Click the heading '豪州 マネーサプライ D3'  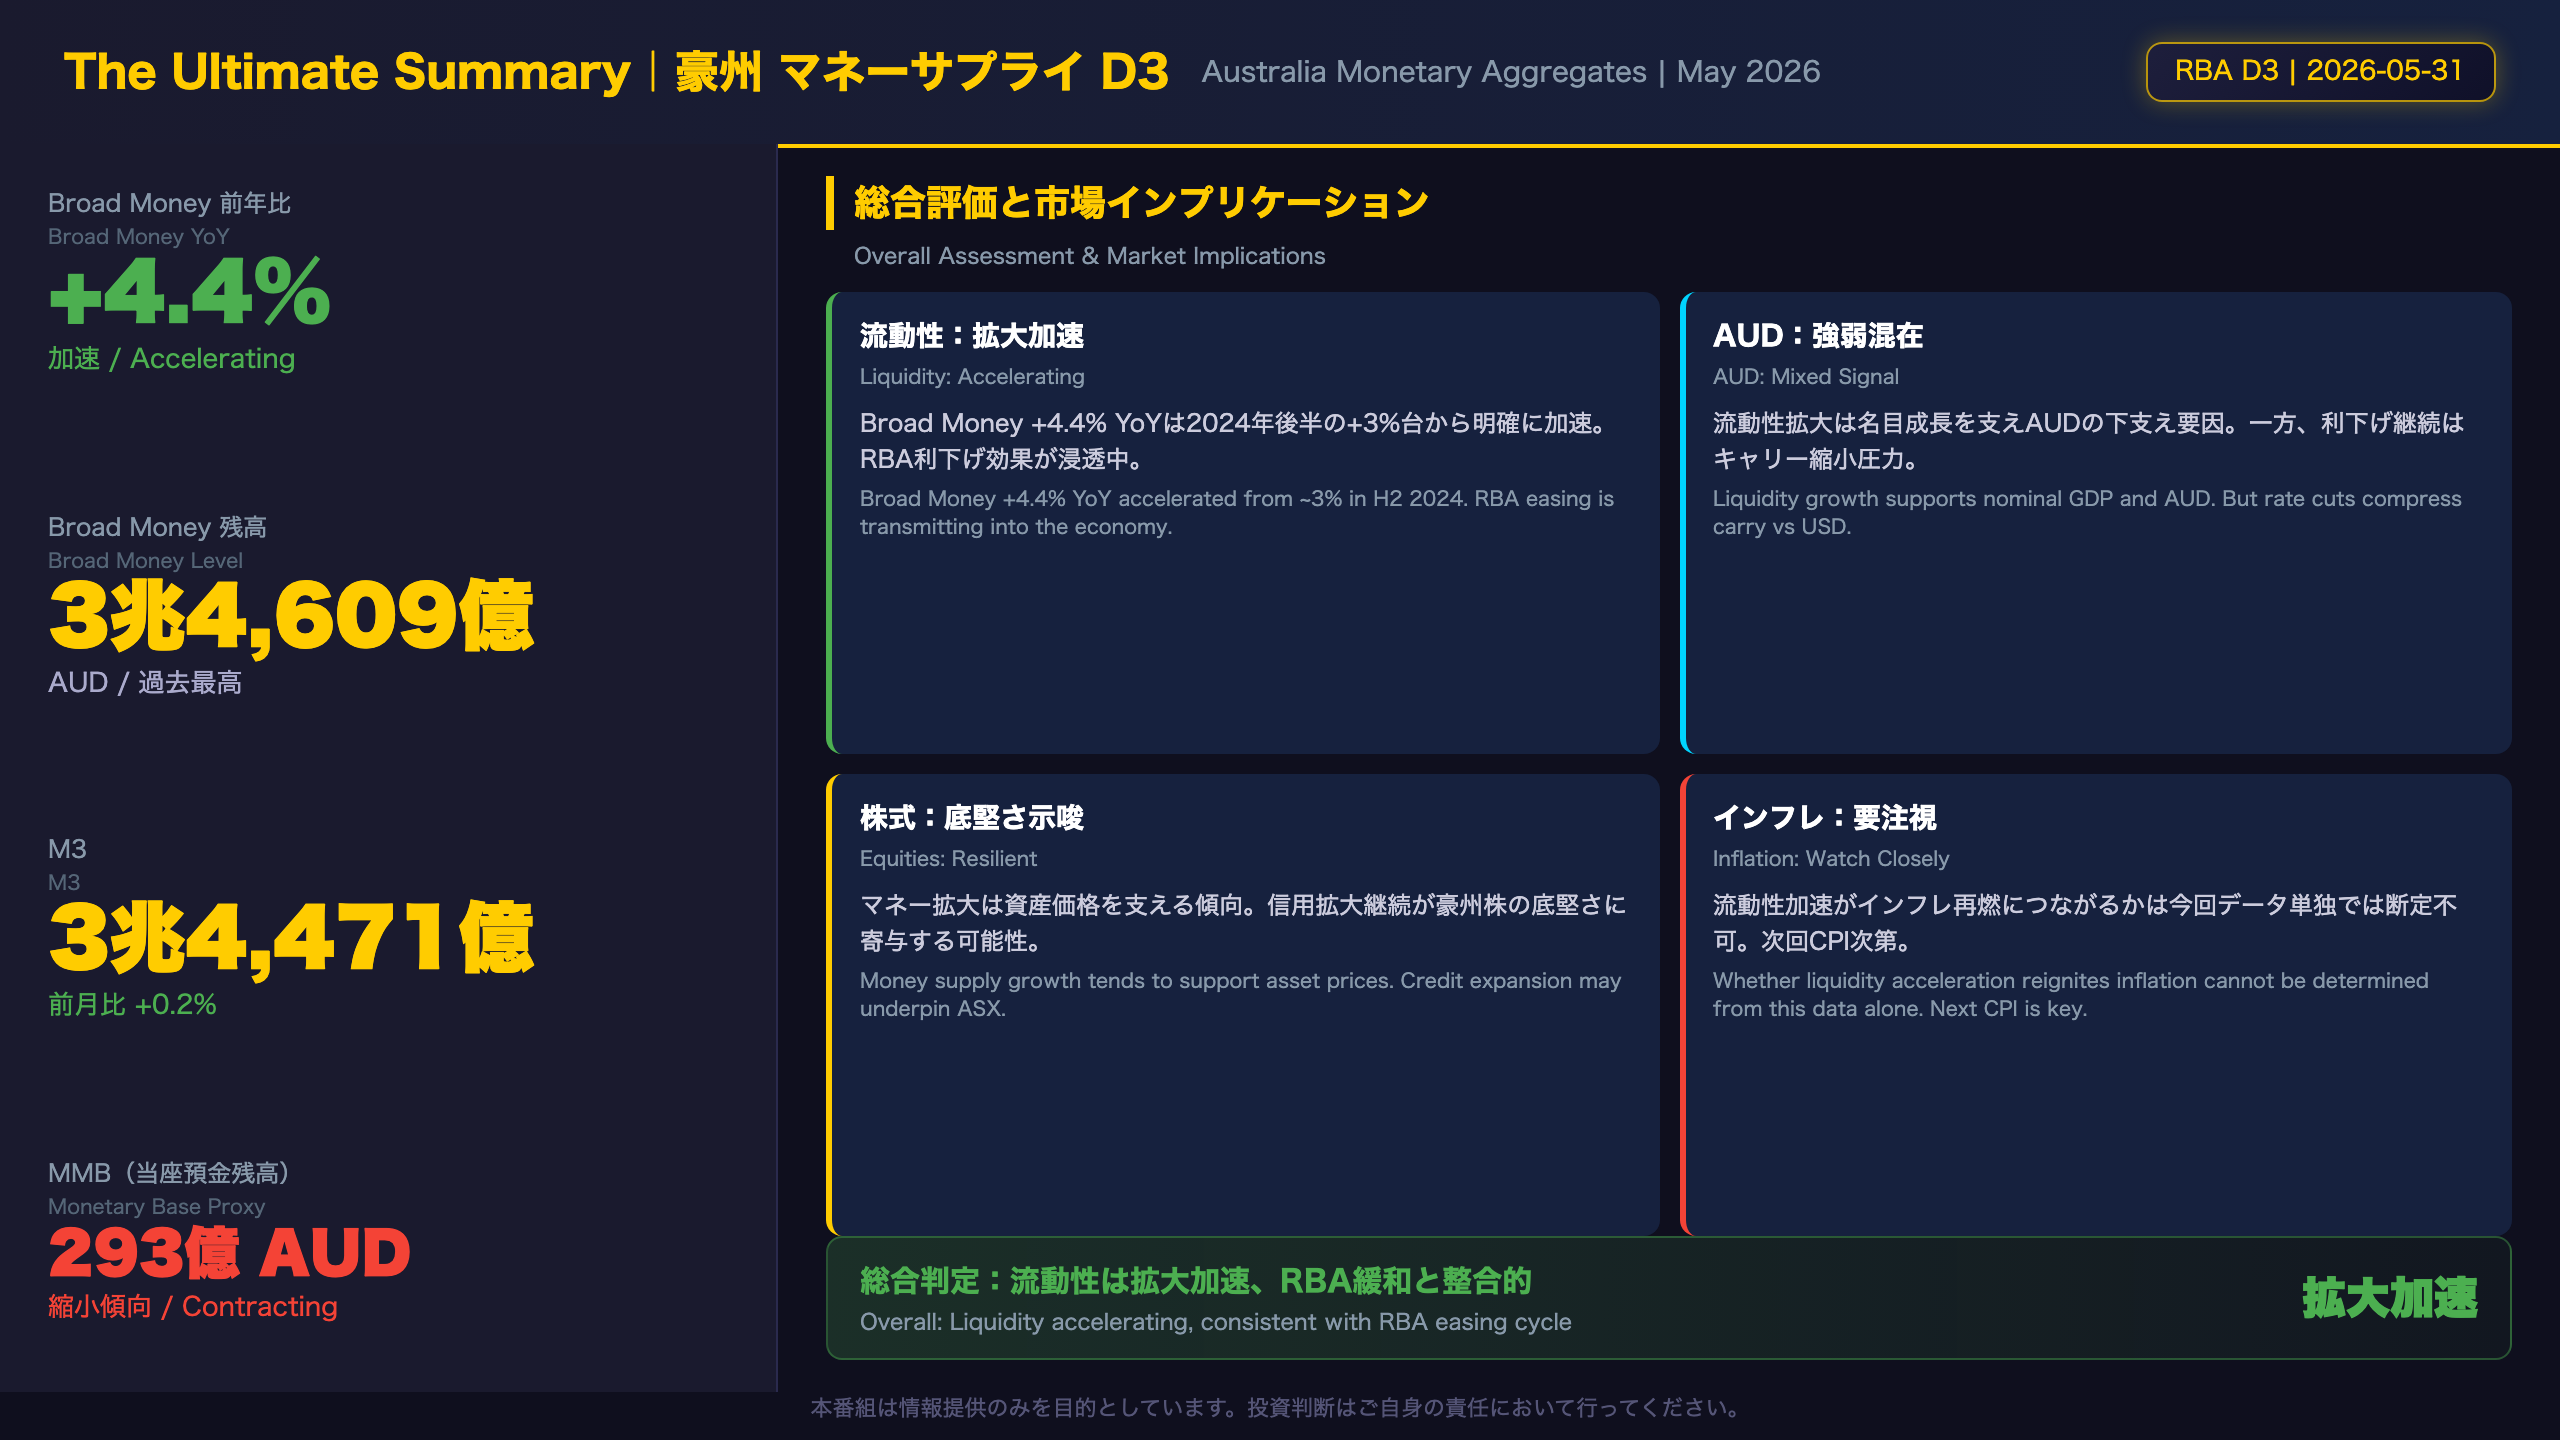922,72
